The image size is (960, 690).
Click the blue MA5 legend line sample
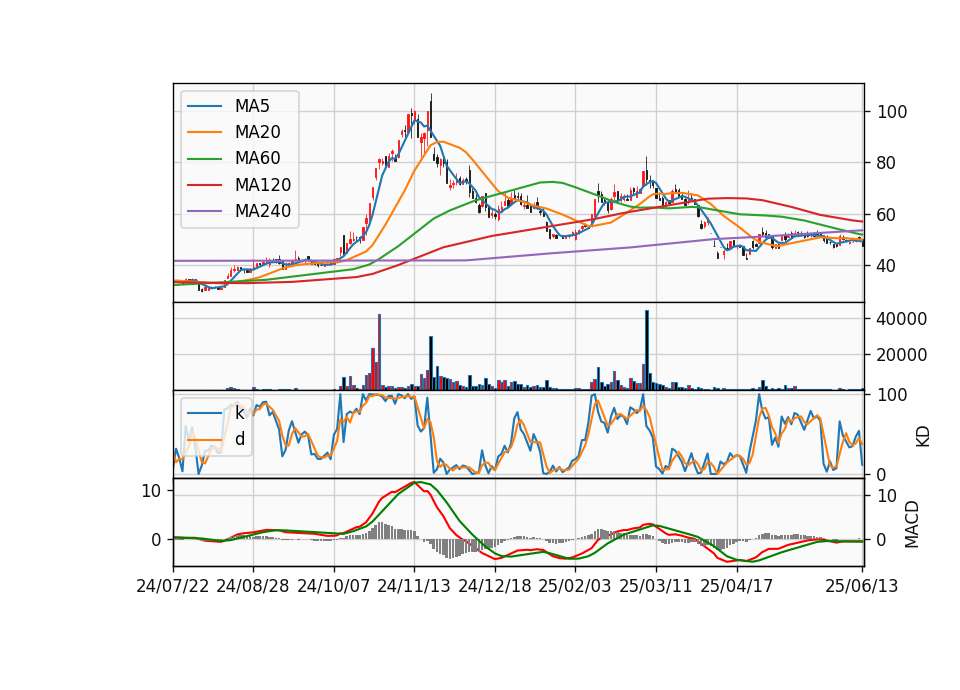point(204,106)
